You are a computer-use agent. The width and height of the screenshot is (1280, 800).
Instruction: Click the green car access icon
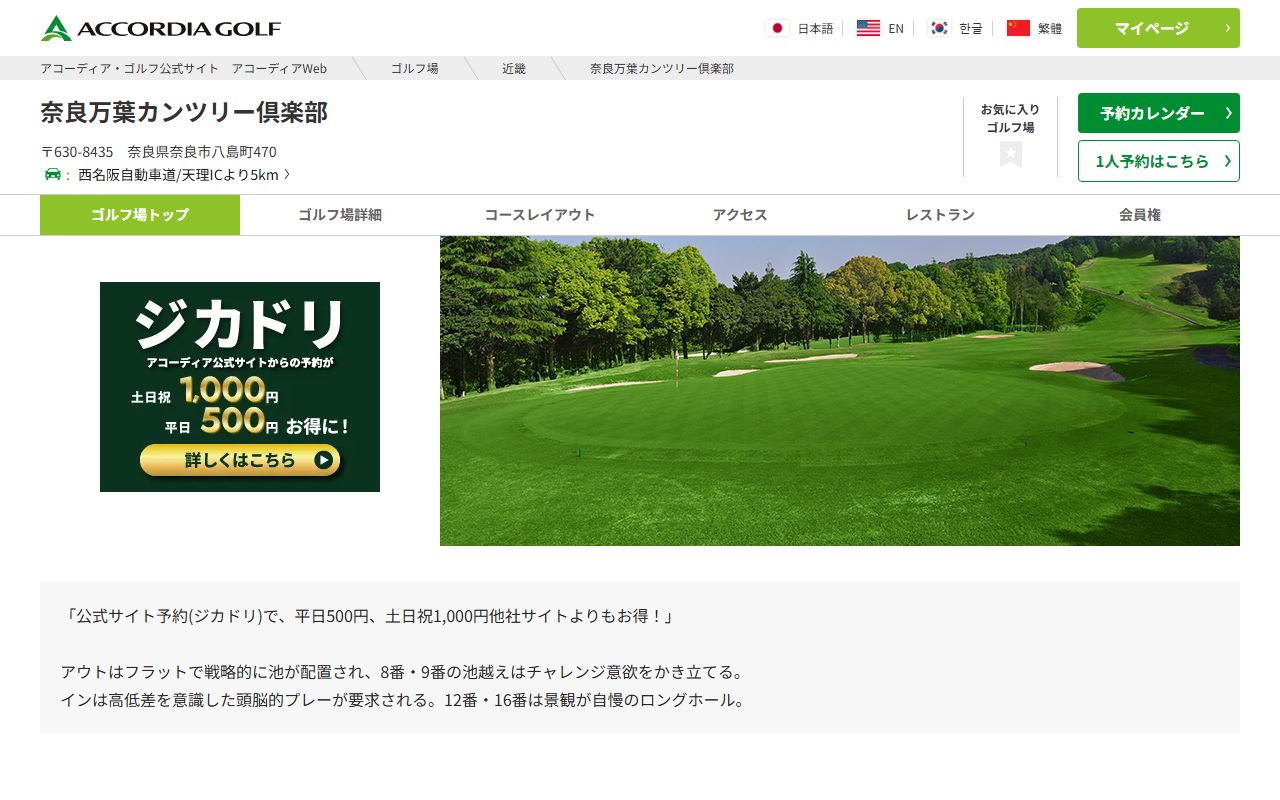pos(52,174)
